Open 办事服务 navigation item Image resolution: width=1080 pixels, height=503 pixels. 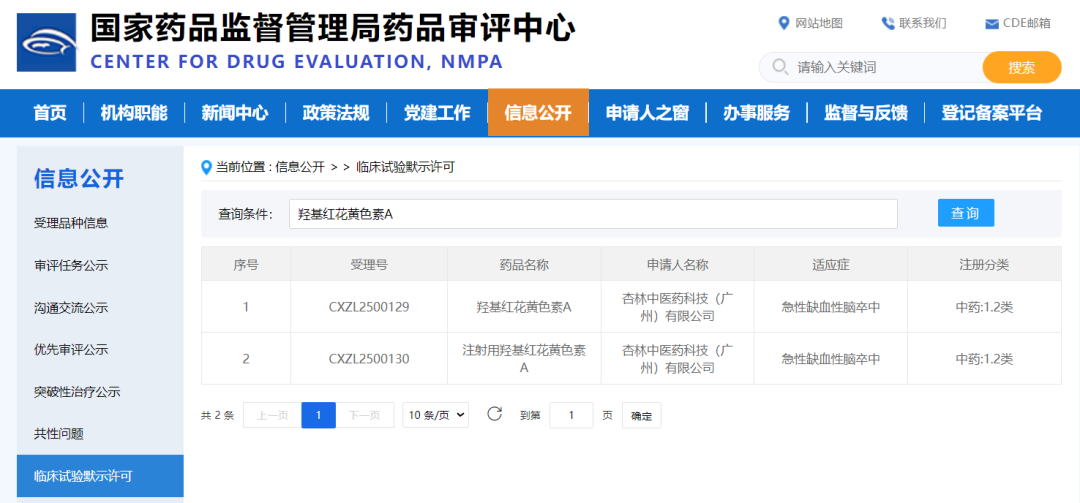coord(757,113)
